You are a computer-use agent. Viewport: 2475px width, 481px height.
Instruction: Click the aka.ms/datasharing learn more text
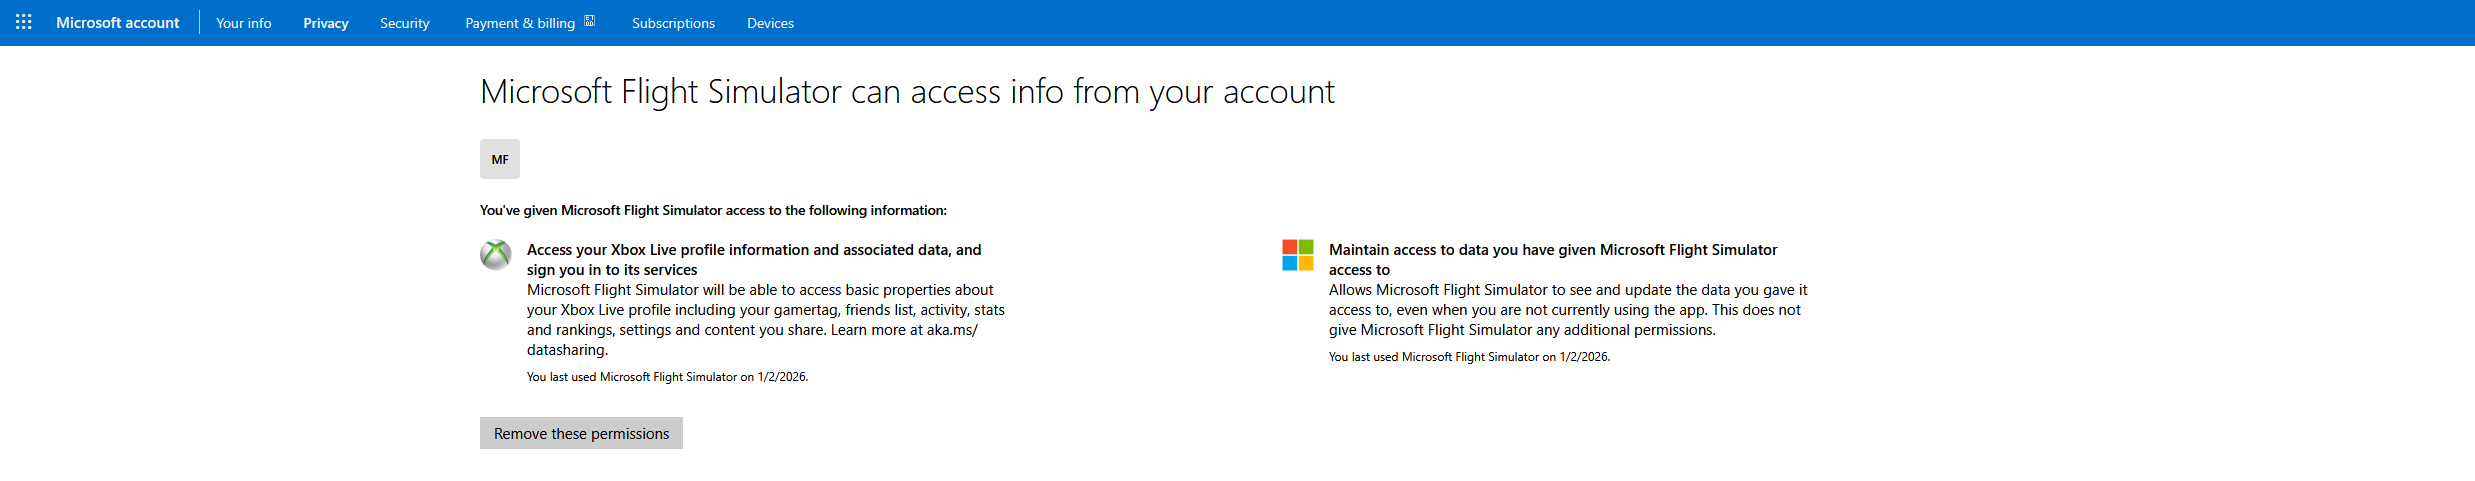pos(951,330)
